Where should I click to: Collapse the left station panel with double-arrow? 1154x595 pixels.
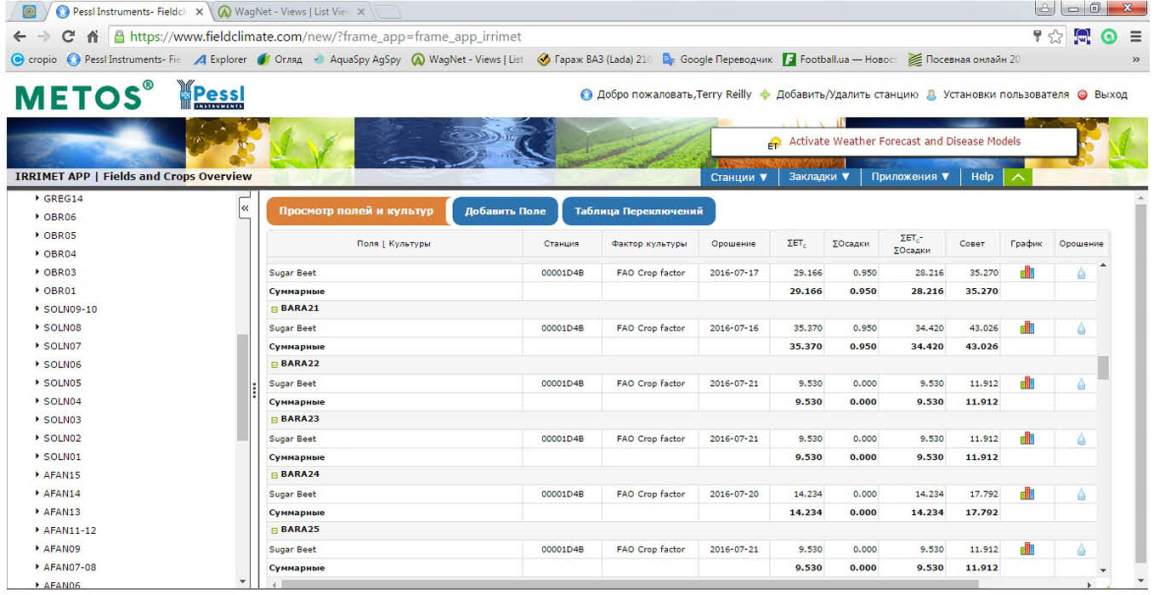245,207
